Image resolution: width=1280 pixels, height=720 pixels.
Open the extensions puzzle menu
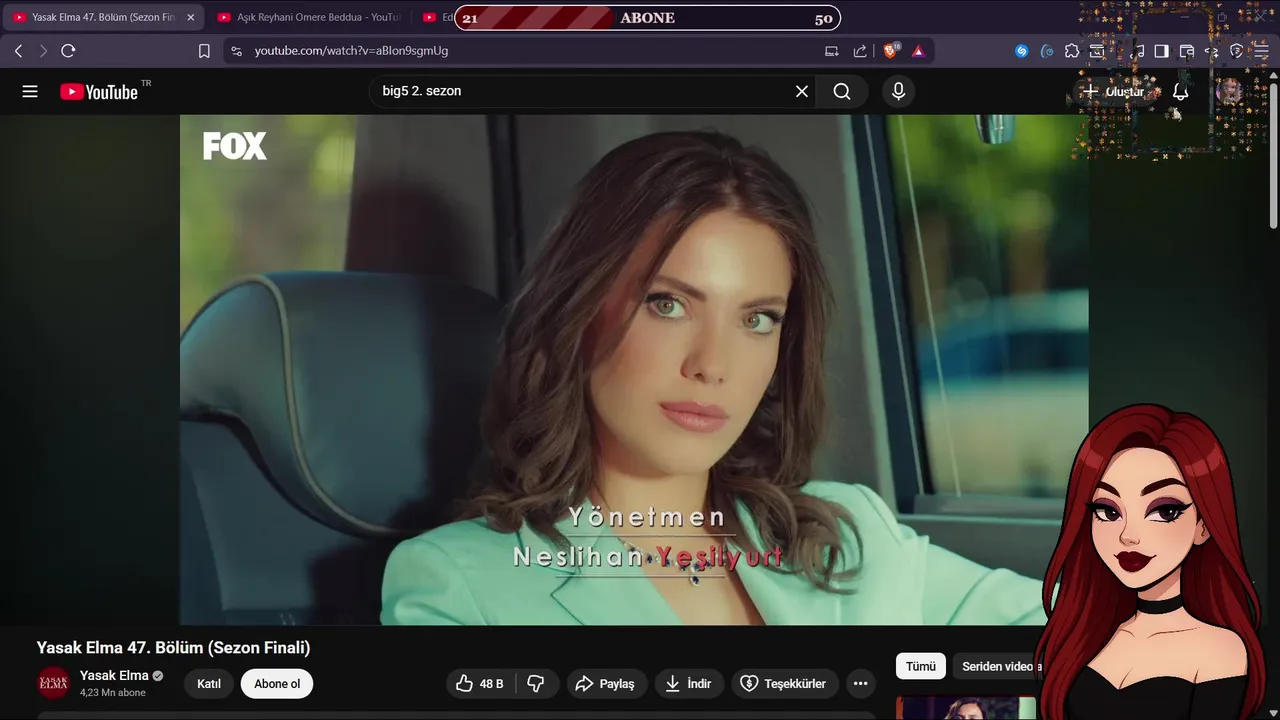pyautogui.click(x=1072, y=51)
